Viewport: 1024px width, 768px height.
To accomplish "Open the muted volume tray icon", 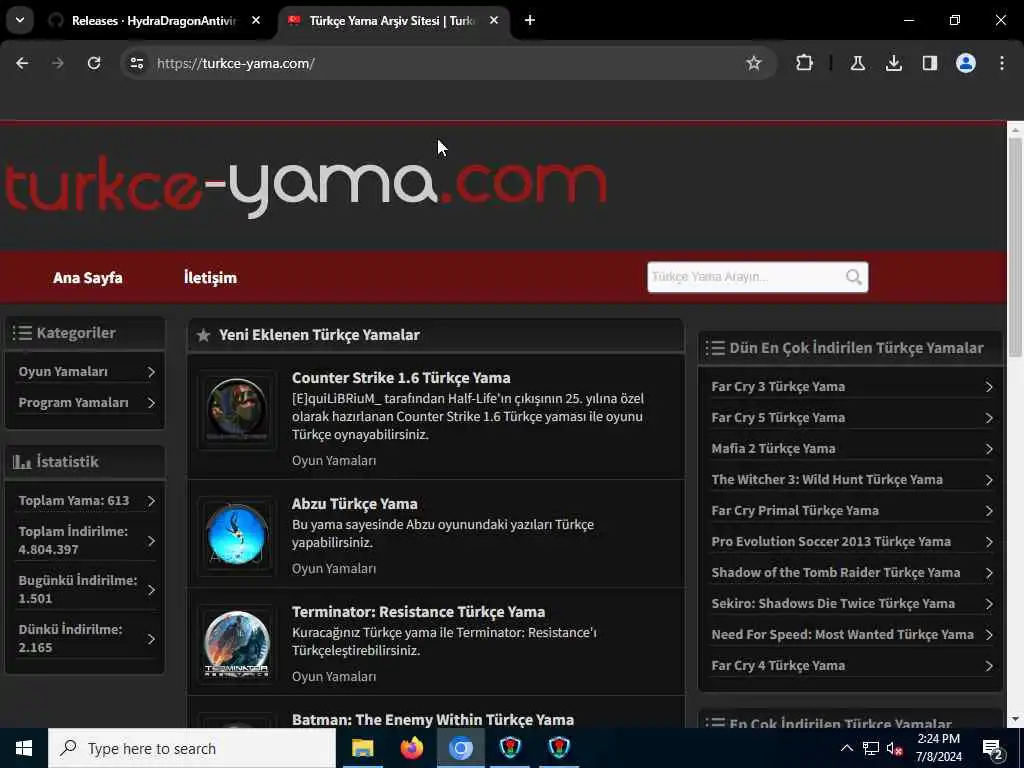I will pos(894,748).
